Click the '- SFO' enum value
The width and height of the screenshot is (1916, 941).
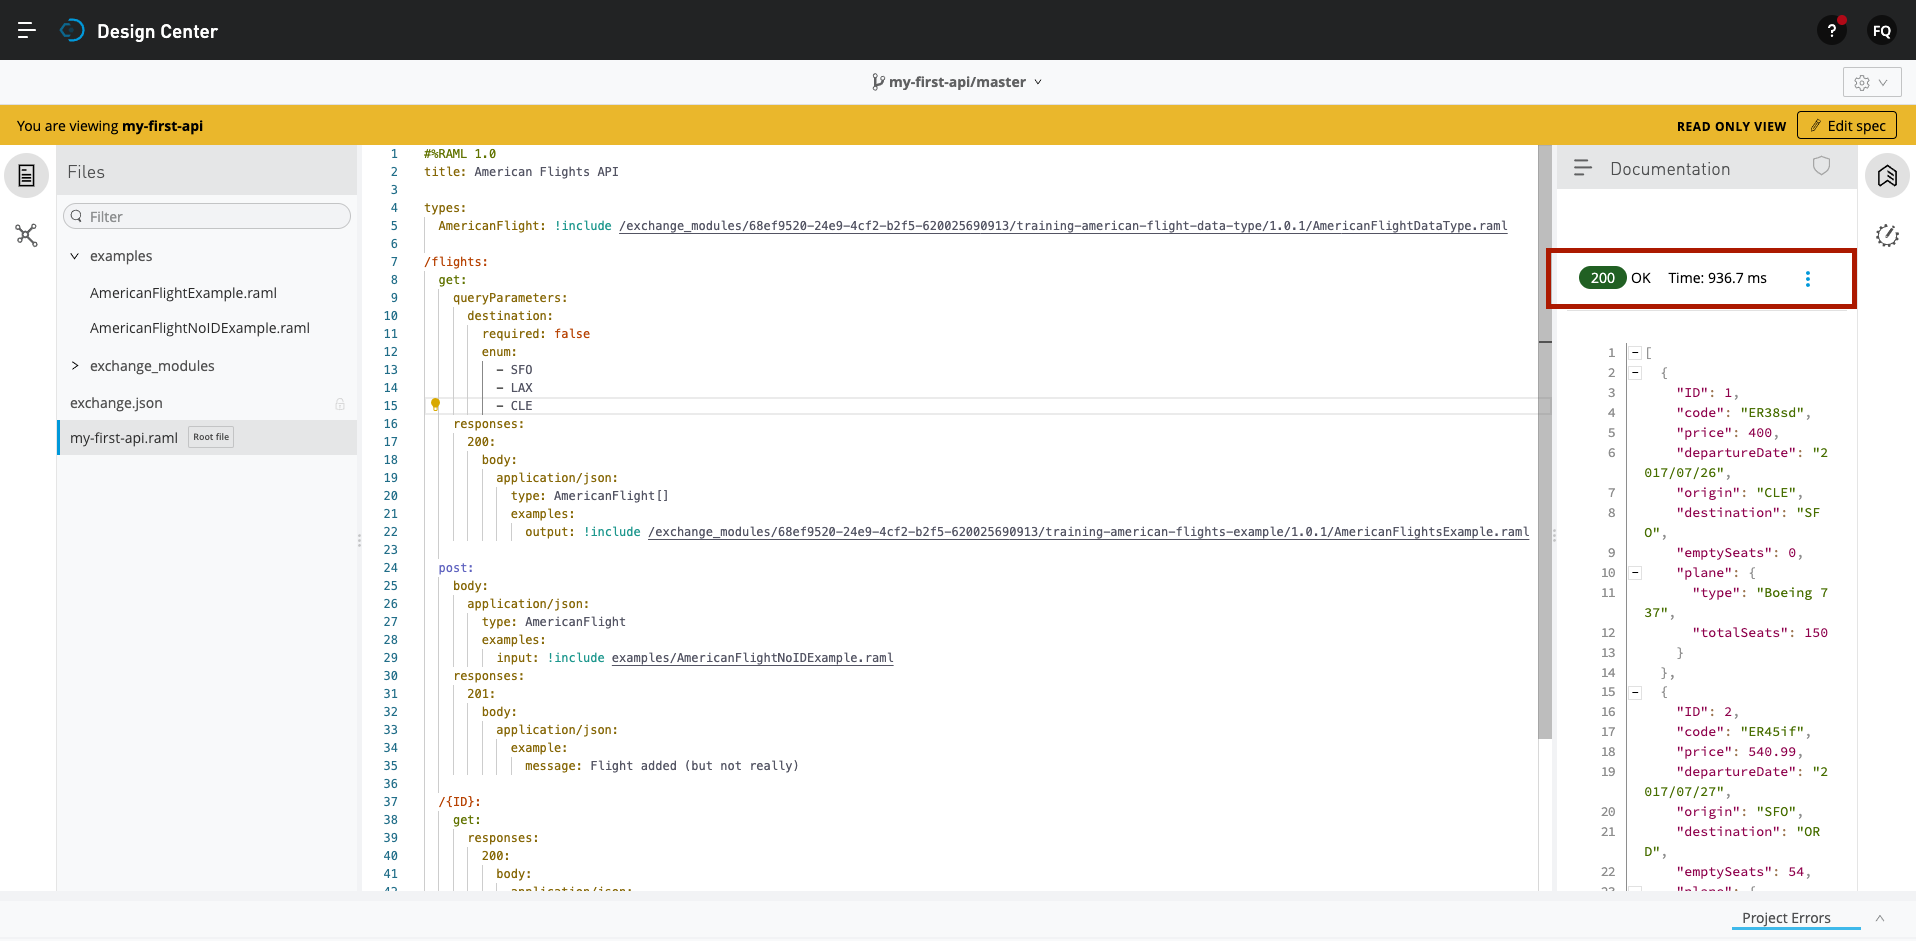[x=514, y=370]
